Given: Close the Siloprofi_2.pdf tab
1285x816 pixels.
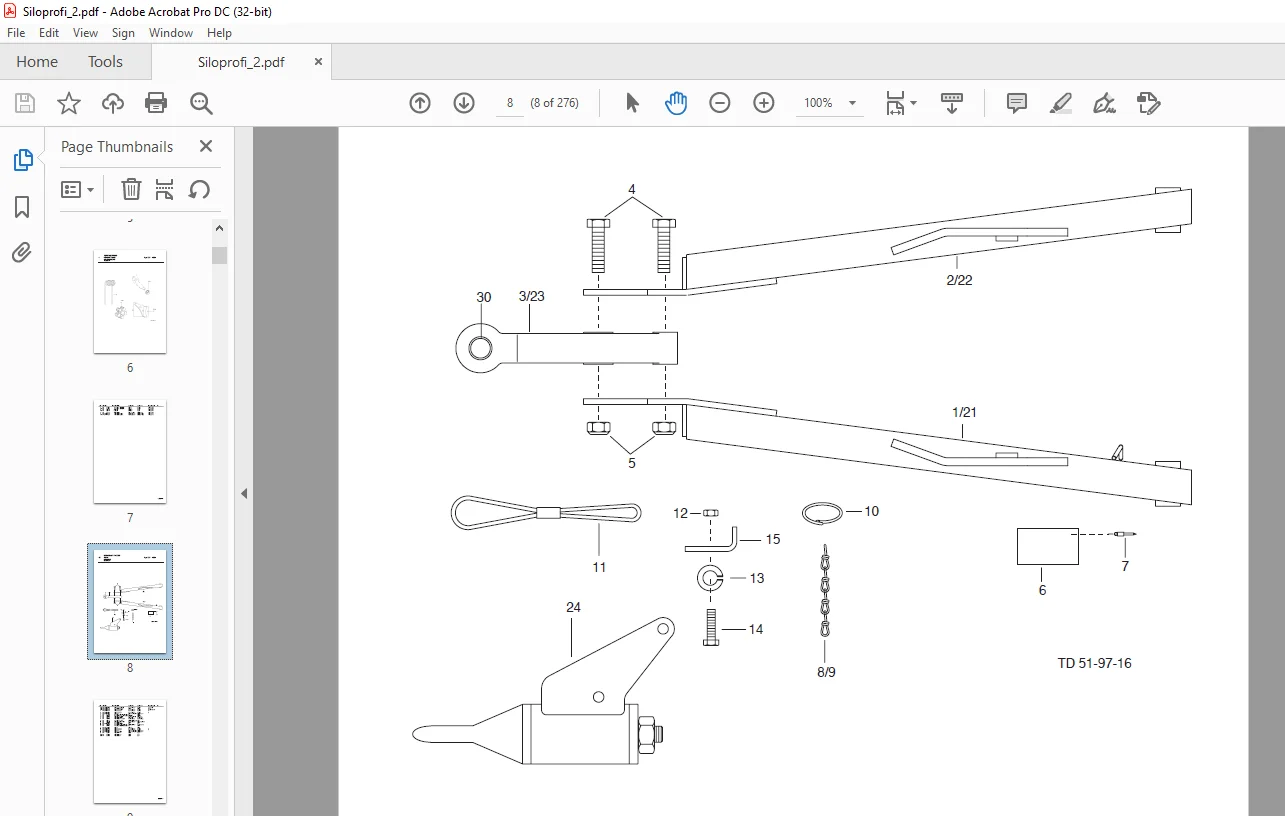Looking at the screenshot, I should [x=318, y=62].
